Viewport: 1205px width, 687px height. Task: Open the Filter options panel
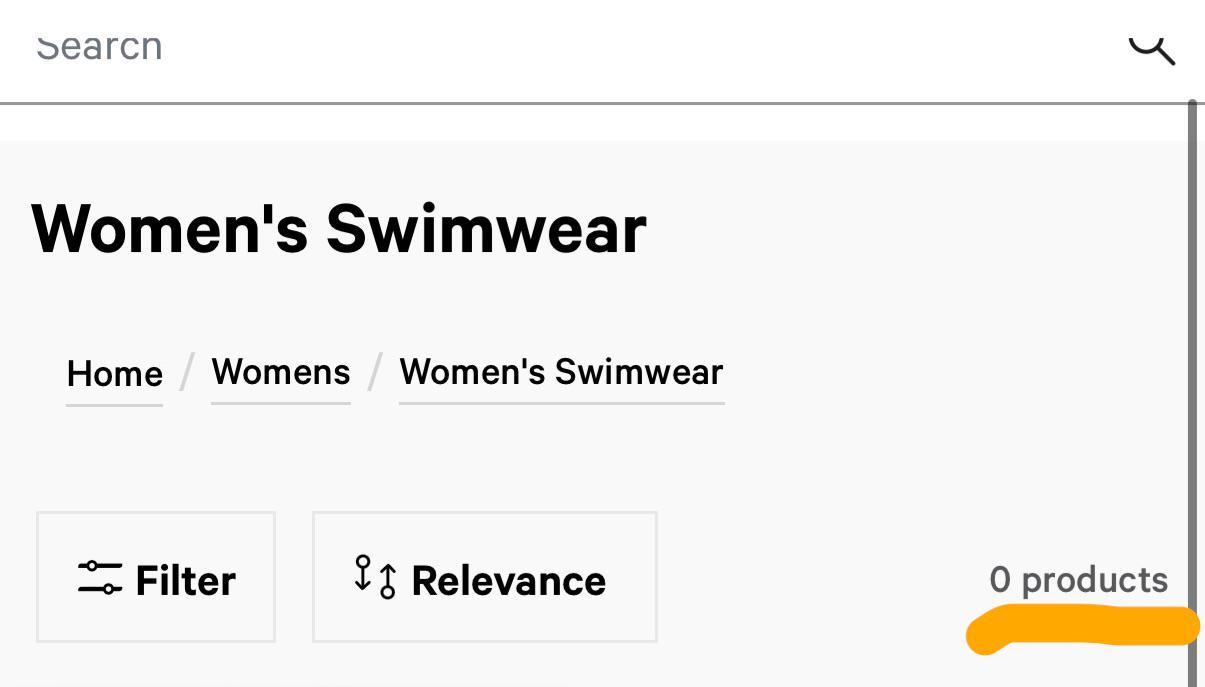(x=156, y=577)
